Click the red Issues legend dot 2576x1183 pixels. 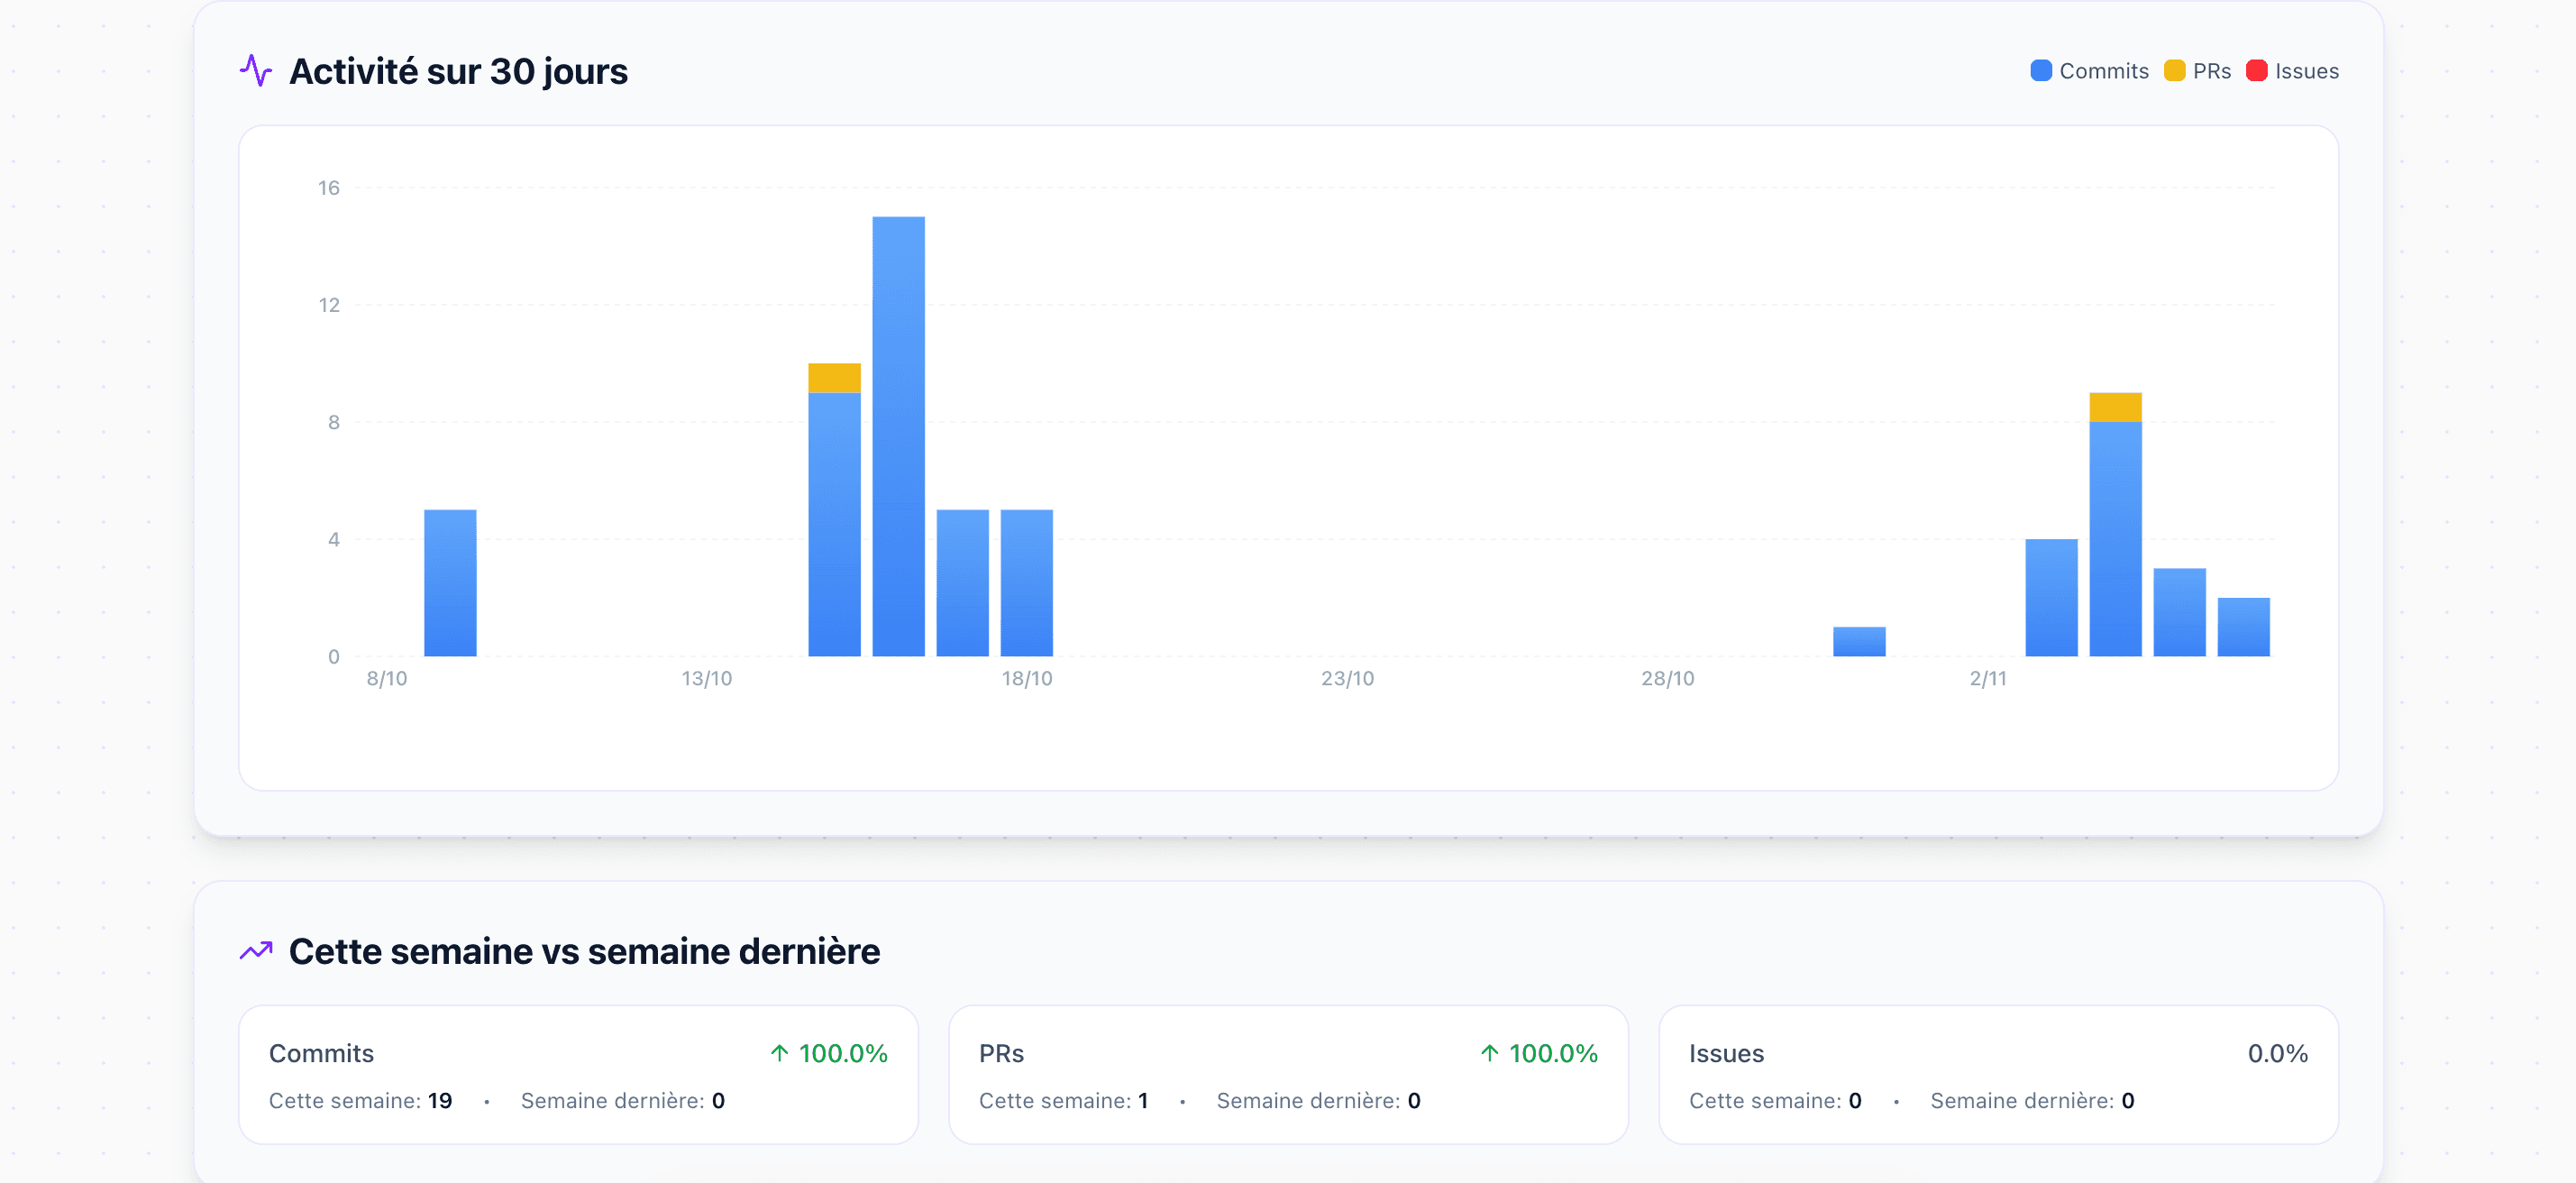(x=2256, y=70)
